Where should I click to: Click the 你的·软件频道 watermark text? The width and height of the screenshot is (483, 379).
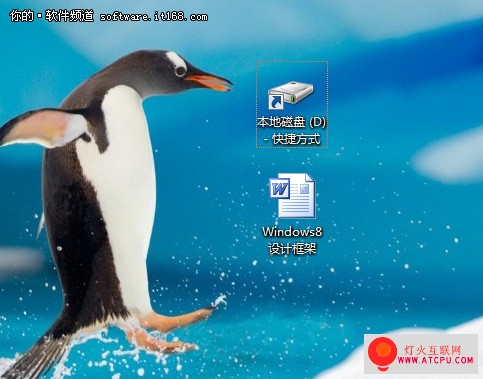(x=52, y=15)
